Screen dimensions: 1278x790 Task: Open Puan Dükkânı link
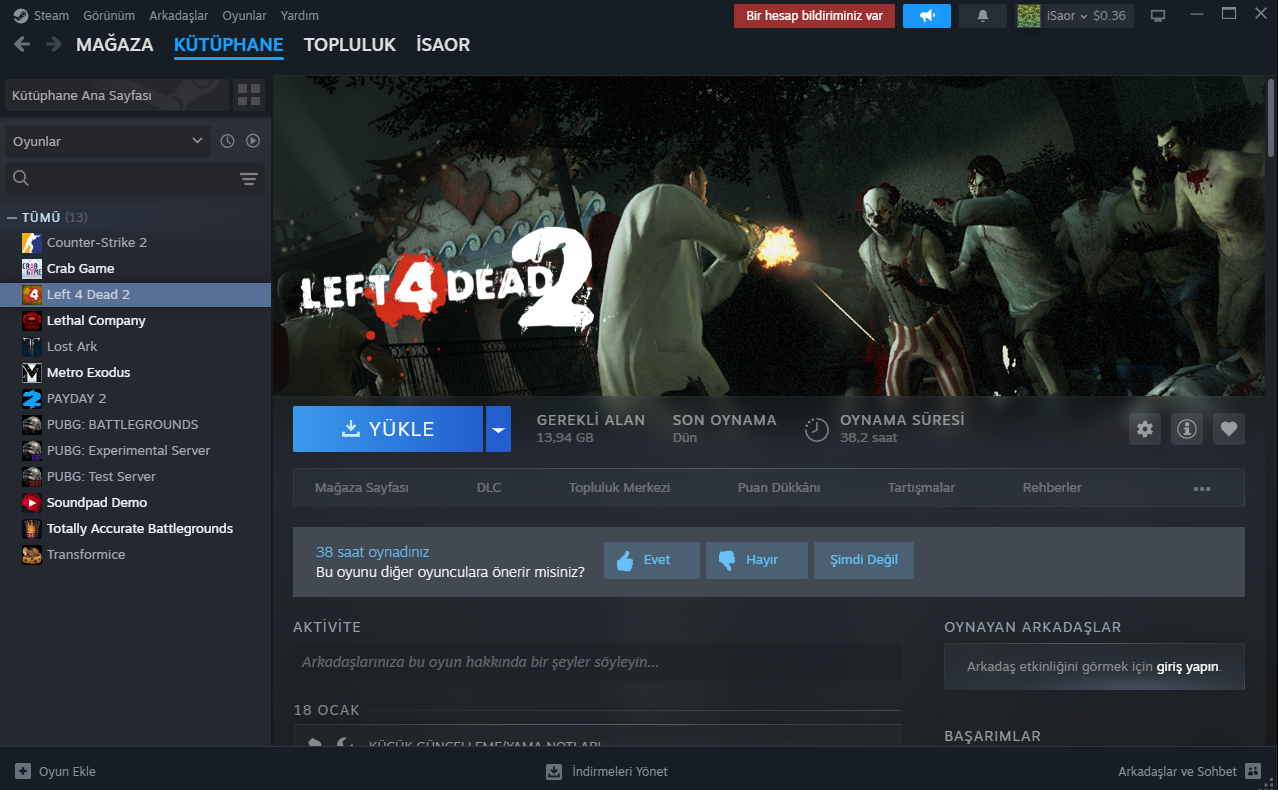coord(779,488)
